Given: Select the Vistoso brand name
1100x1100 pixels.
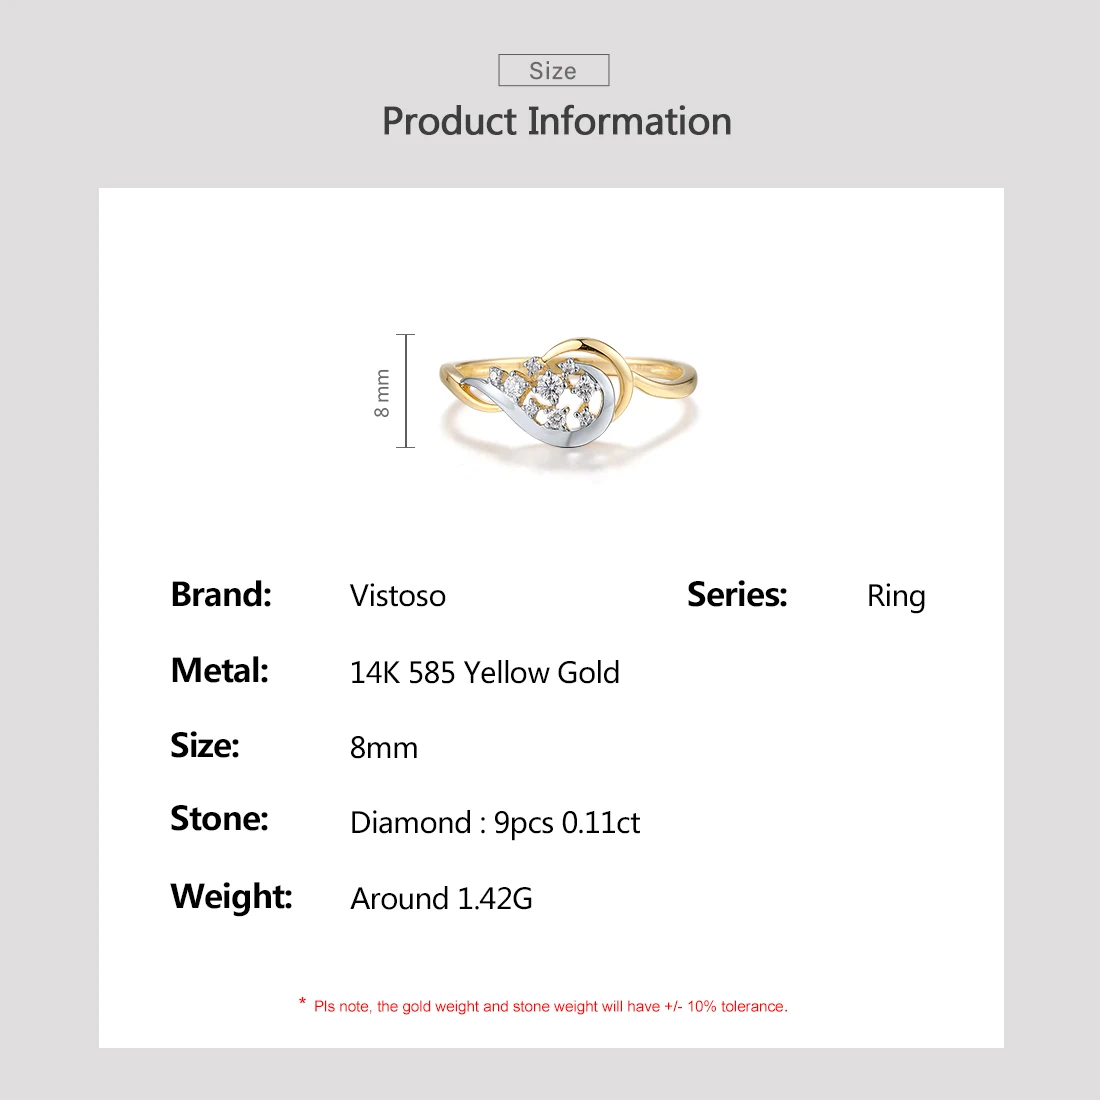Looking at the screenshot, I should pos(398,596).
